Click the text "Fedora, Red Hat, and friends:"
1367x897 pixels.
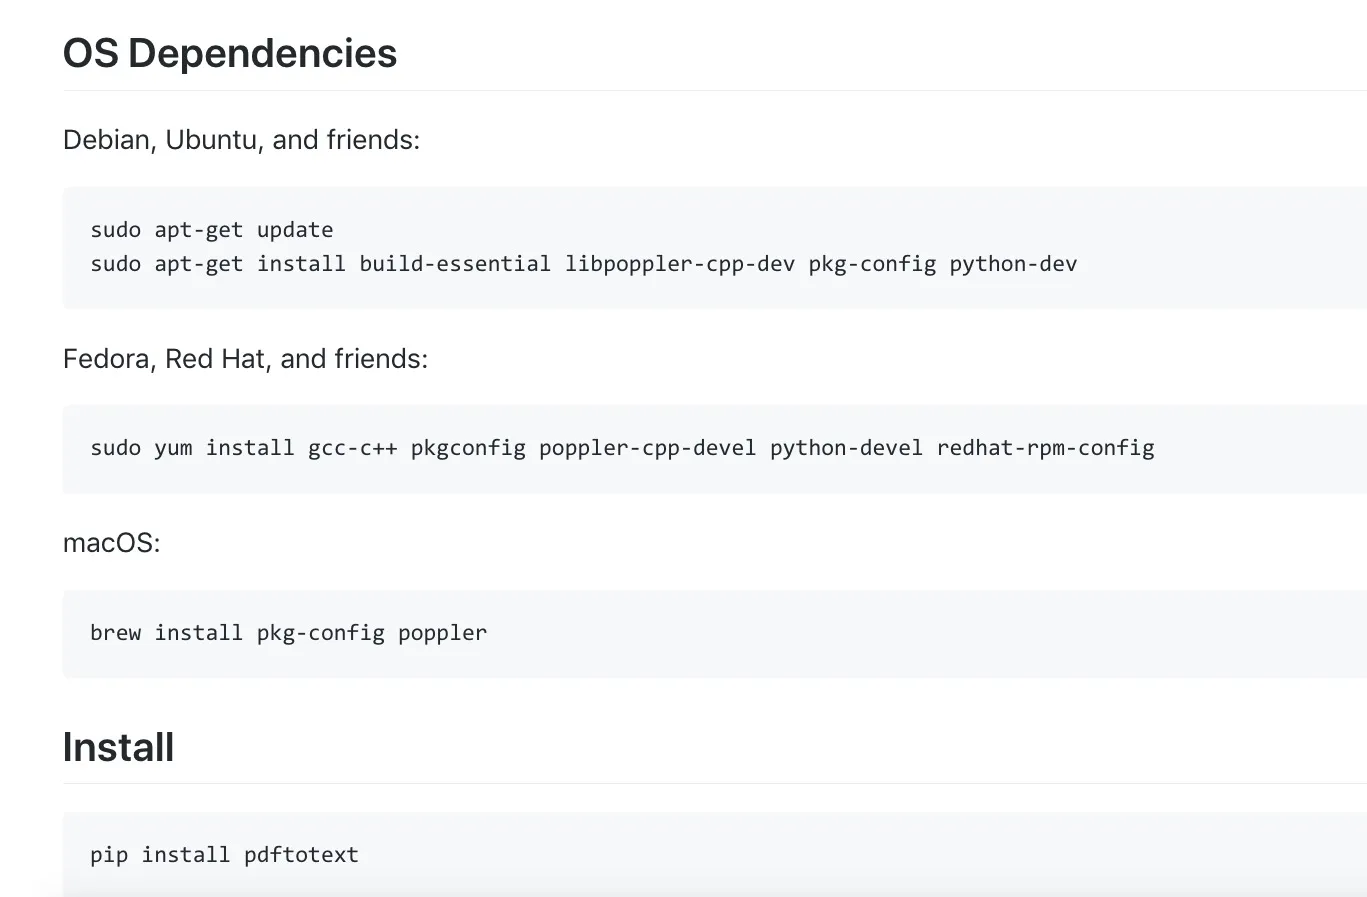click(245, 359)
